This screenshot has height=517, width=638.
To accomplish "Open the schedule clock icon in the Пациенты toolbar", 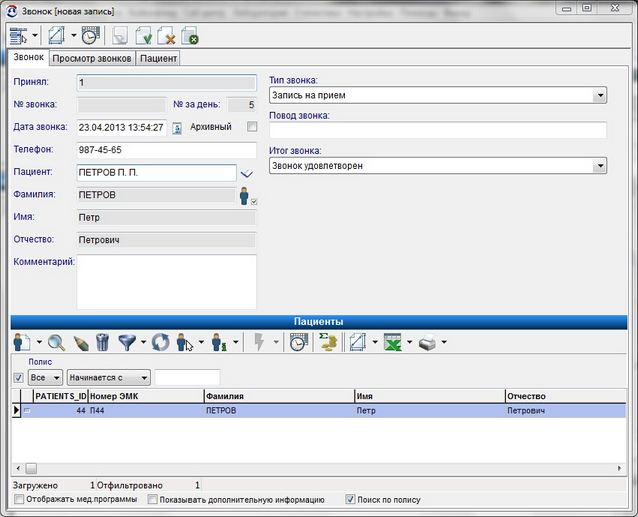I will coord(298,342).
